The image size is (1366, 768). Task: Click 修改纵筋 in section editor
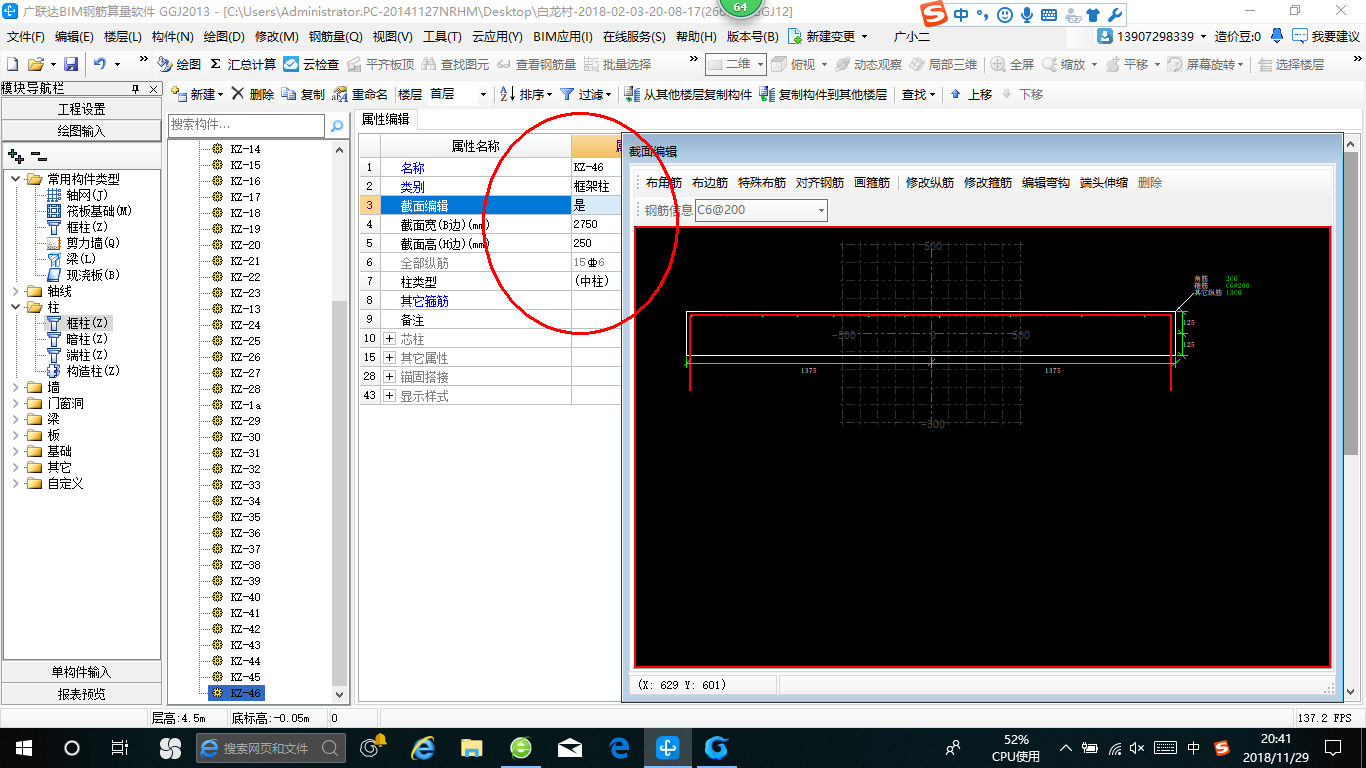coord(929,183)
